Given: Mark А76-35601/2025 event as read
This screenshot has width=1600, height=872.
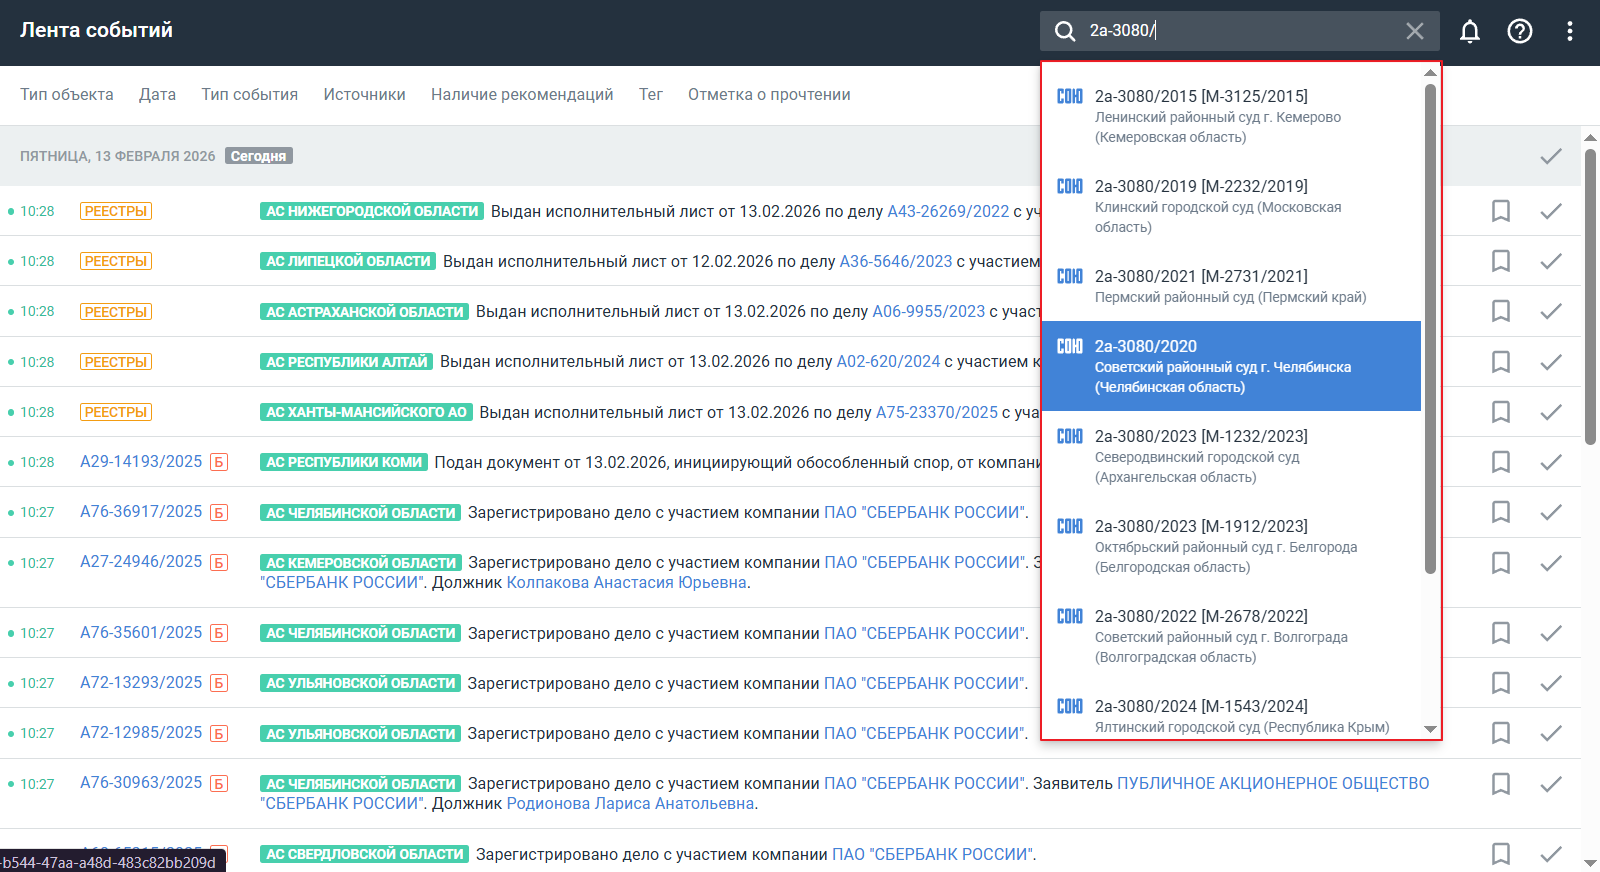Looking at the screenshot, I should tap(1550, 633).
